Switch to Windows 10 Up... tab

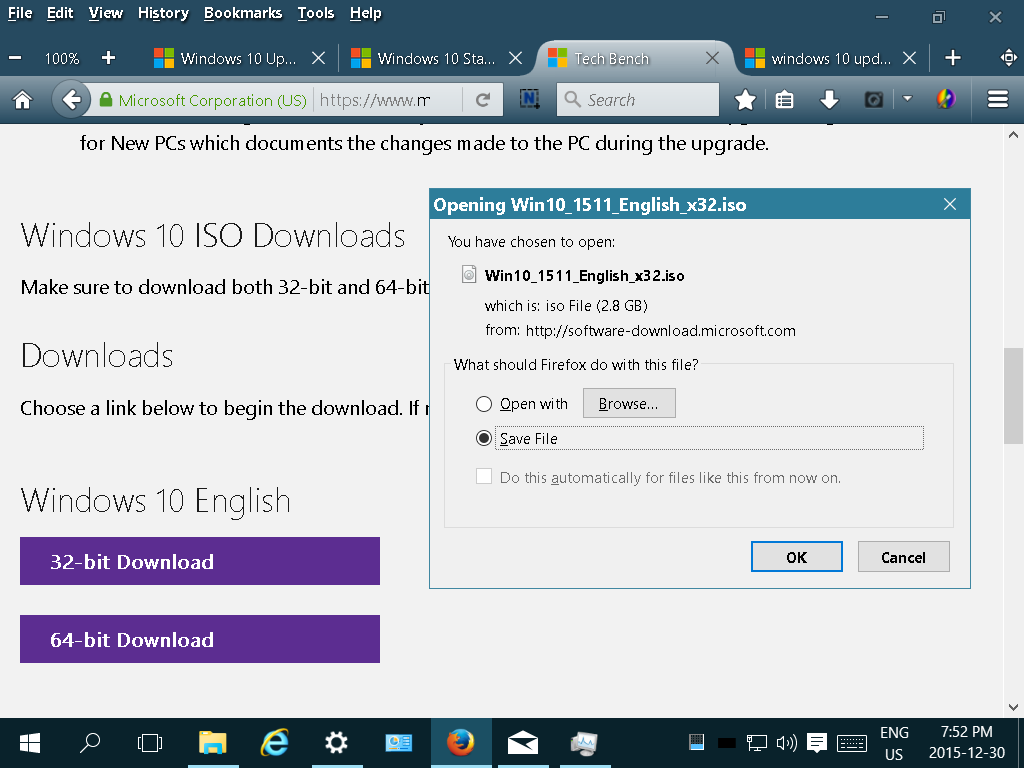(x=239, y=58)
